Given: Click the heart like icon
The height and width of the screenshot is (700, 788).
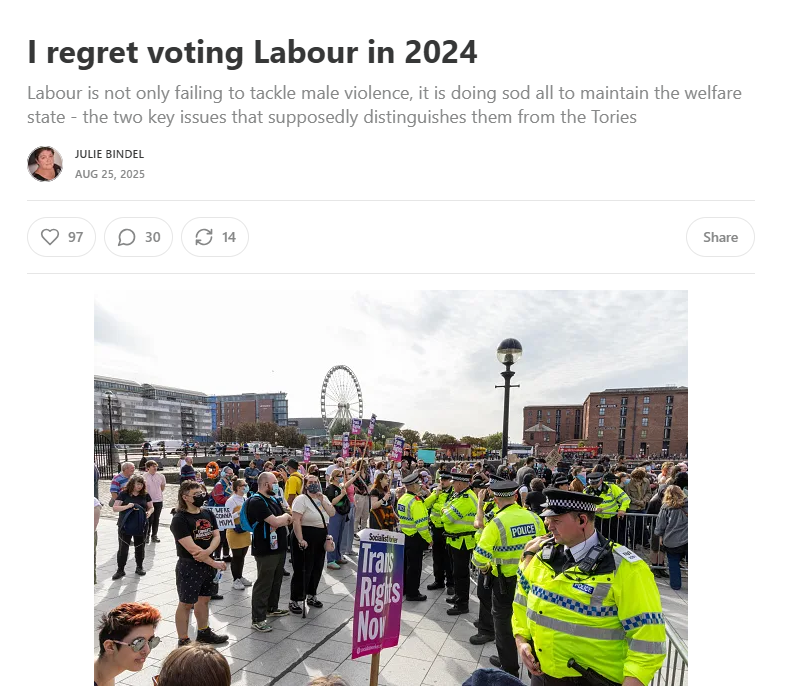Looking at the screenshot, I should (50, 237).
